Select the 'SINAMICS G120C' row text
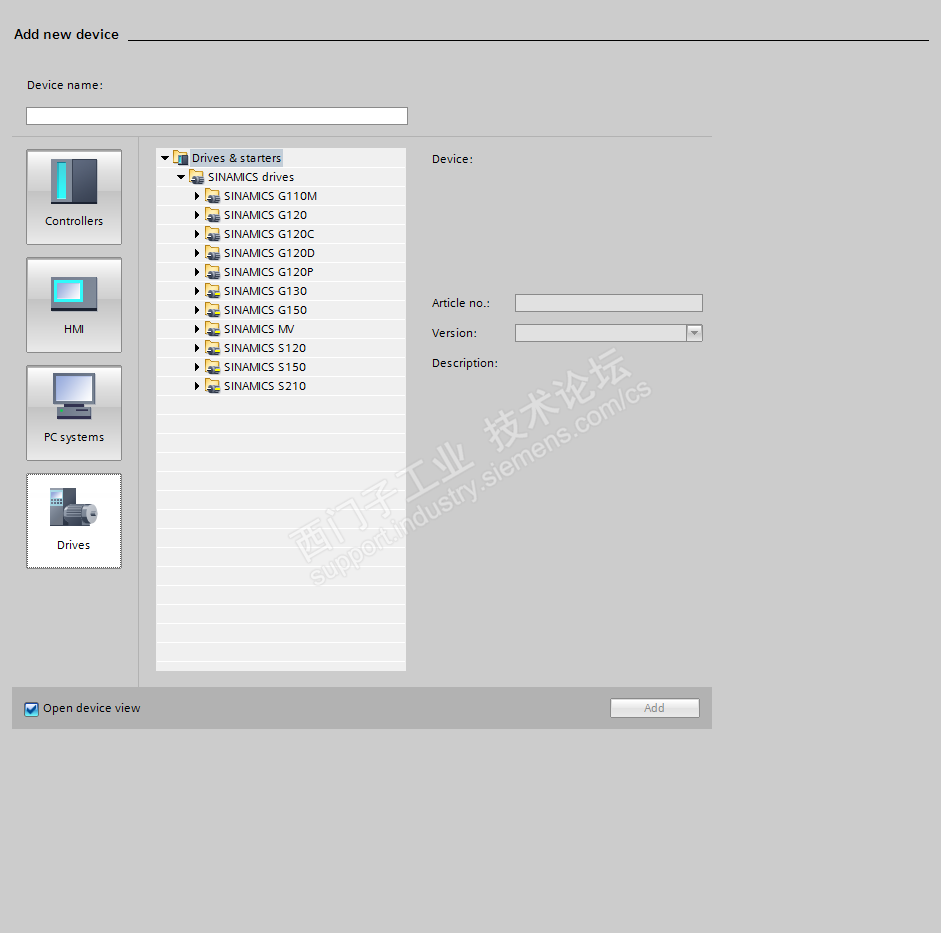 pos(269,234)
